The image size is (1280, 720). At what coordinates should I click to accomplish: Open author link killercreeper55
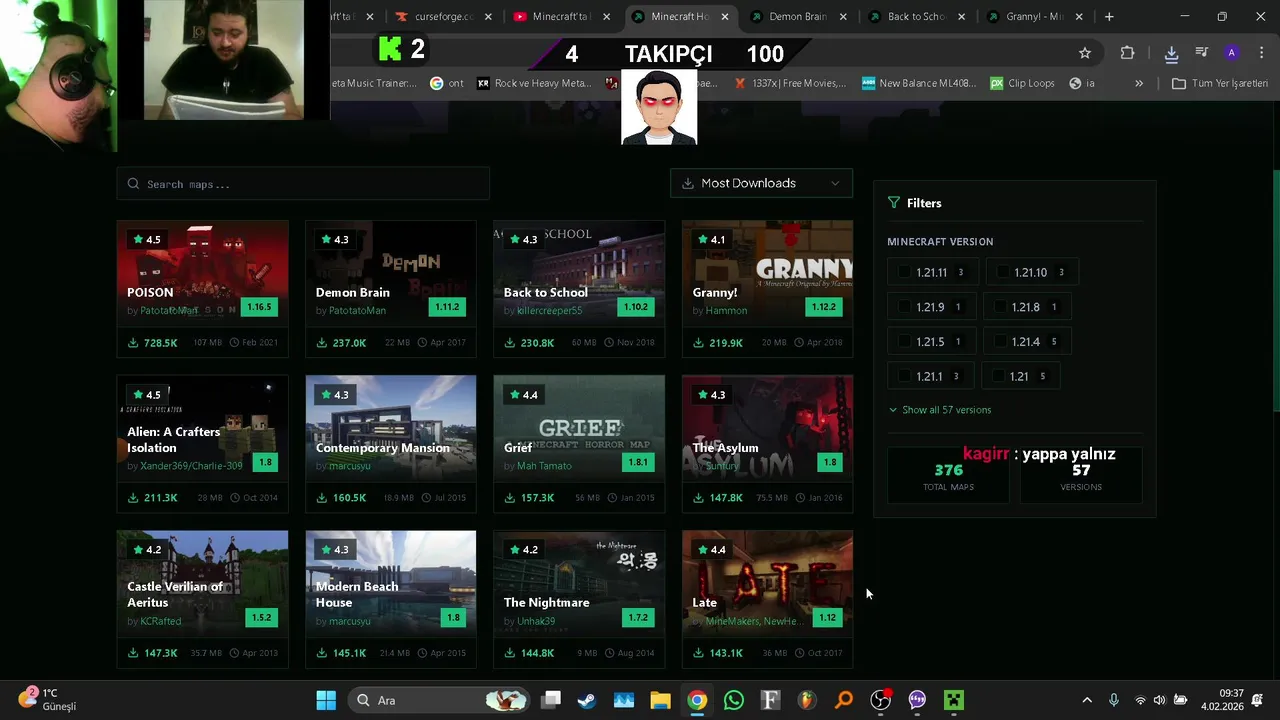[x=549, y=311]
